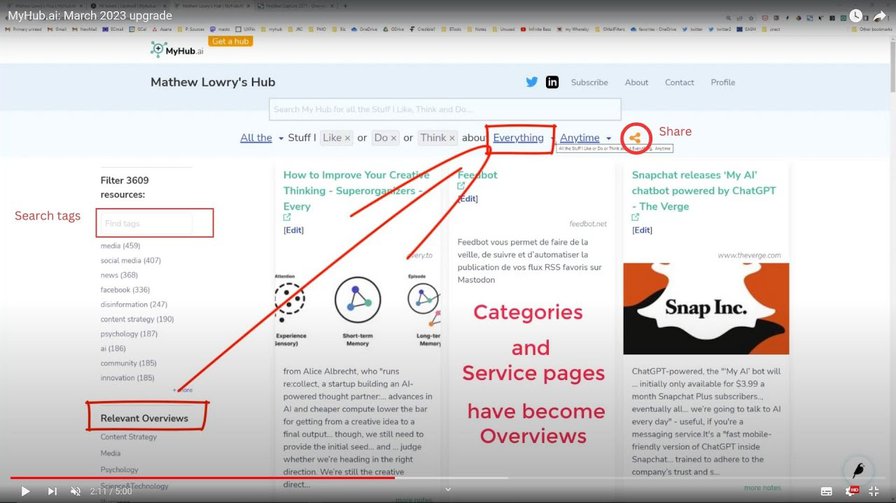Skip to the next video
Screen dimensions: 896x503
[x=52, y=491]
